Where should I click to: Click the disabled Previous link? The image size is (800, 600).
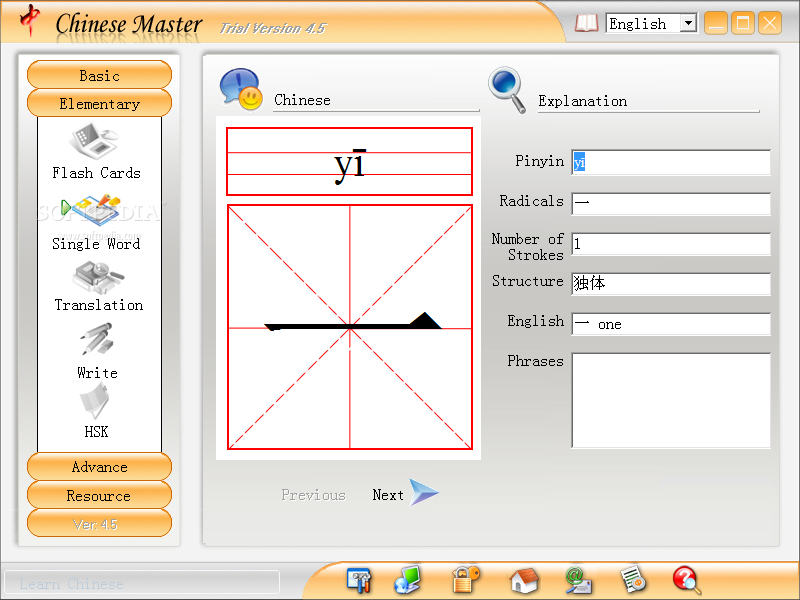pos(313,494)
